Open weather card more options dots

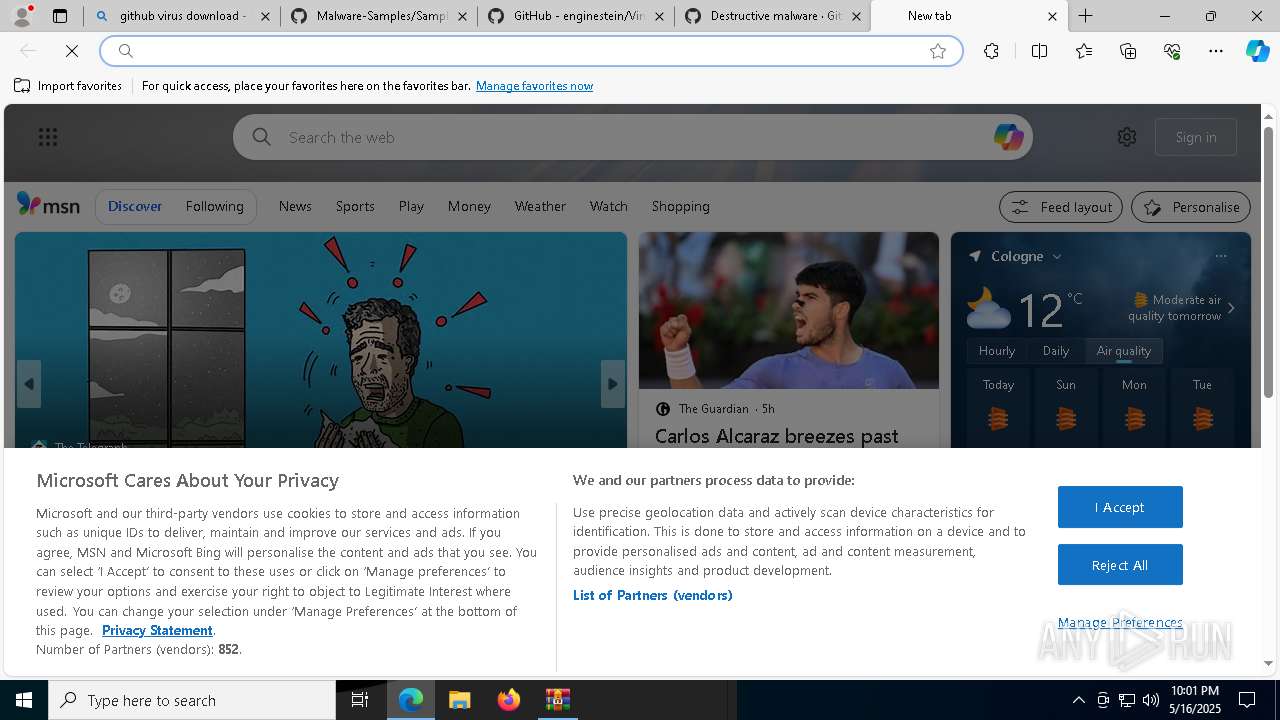[1221, 256]
